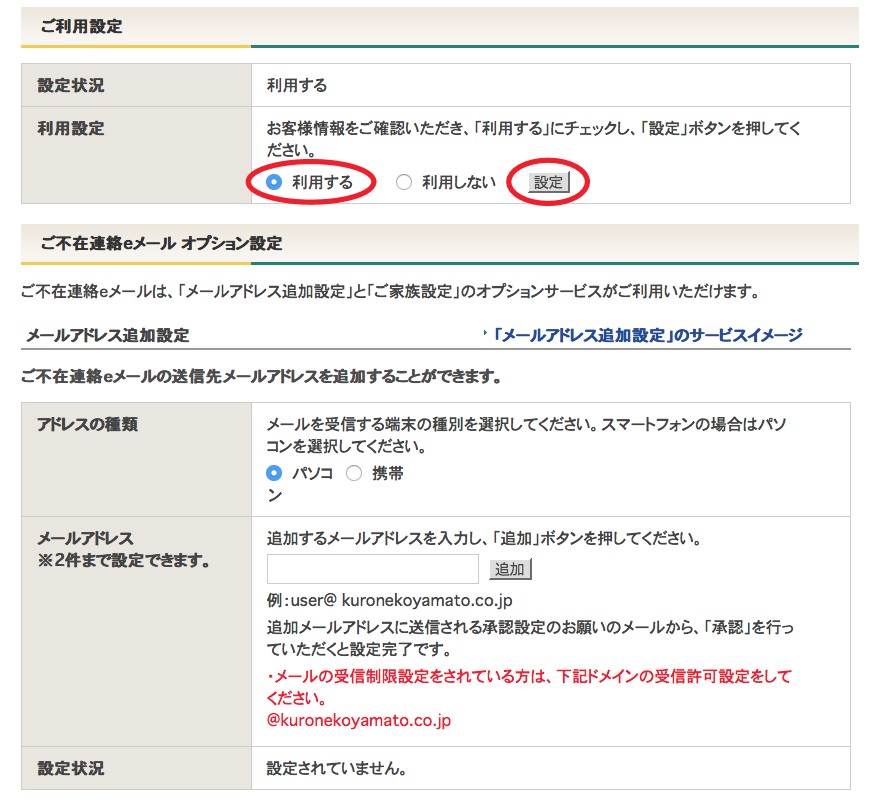
Task: Click the アドレスの種類 row label
Action: point(88,424)
